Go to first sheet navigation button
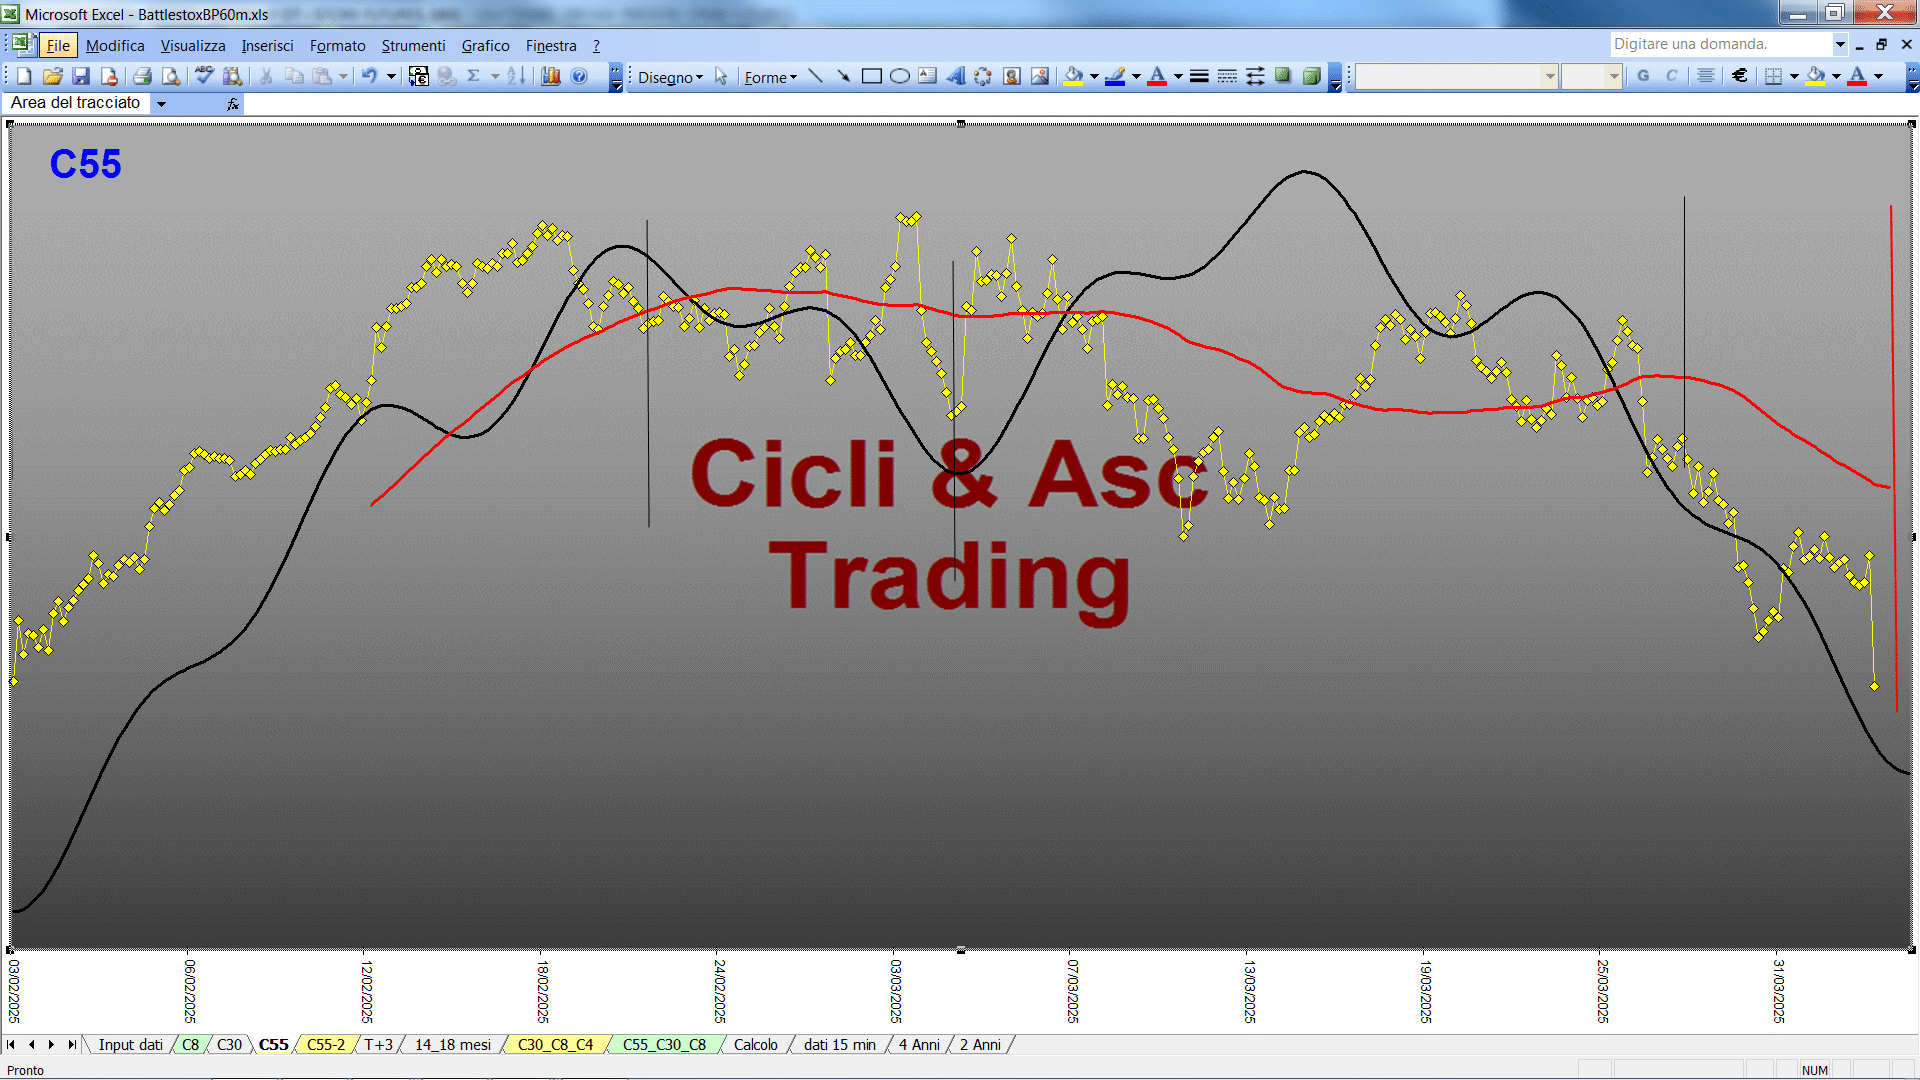 coord(11,1045)
